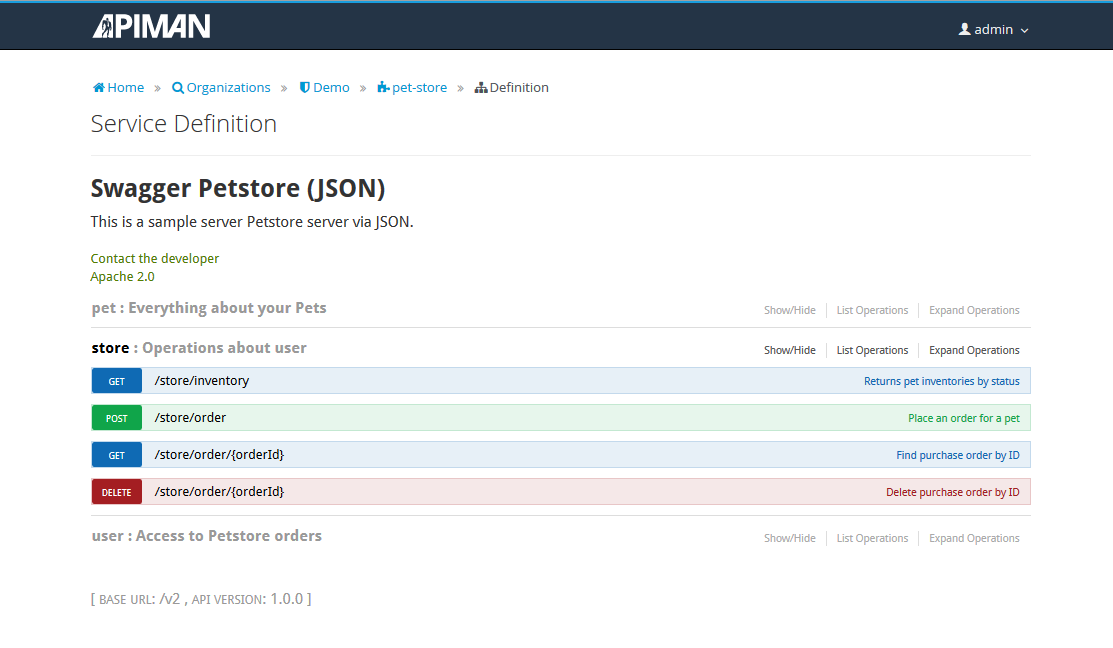The height and width of the screenshot is (648, 1113).
Task: Collapse the store resource heading
Action: pos(199,348)
